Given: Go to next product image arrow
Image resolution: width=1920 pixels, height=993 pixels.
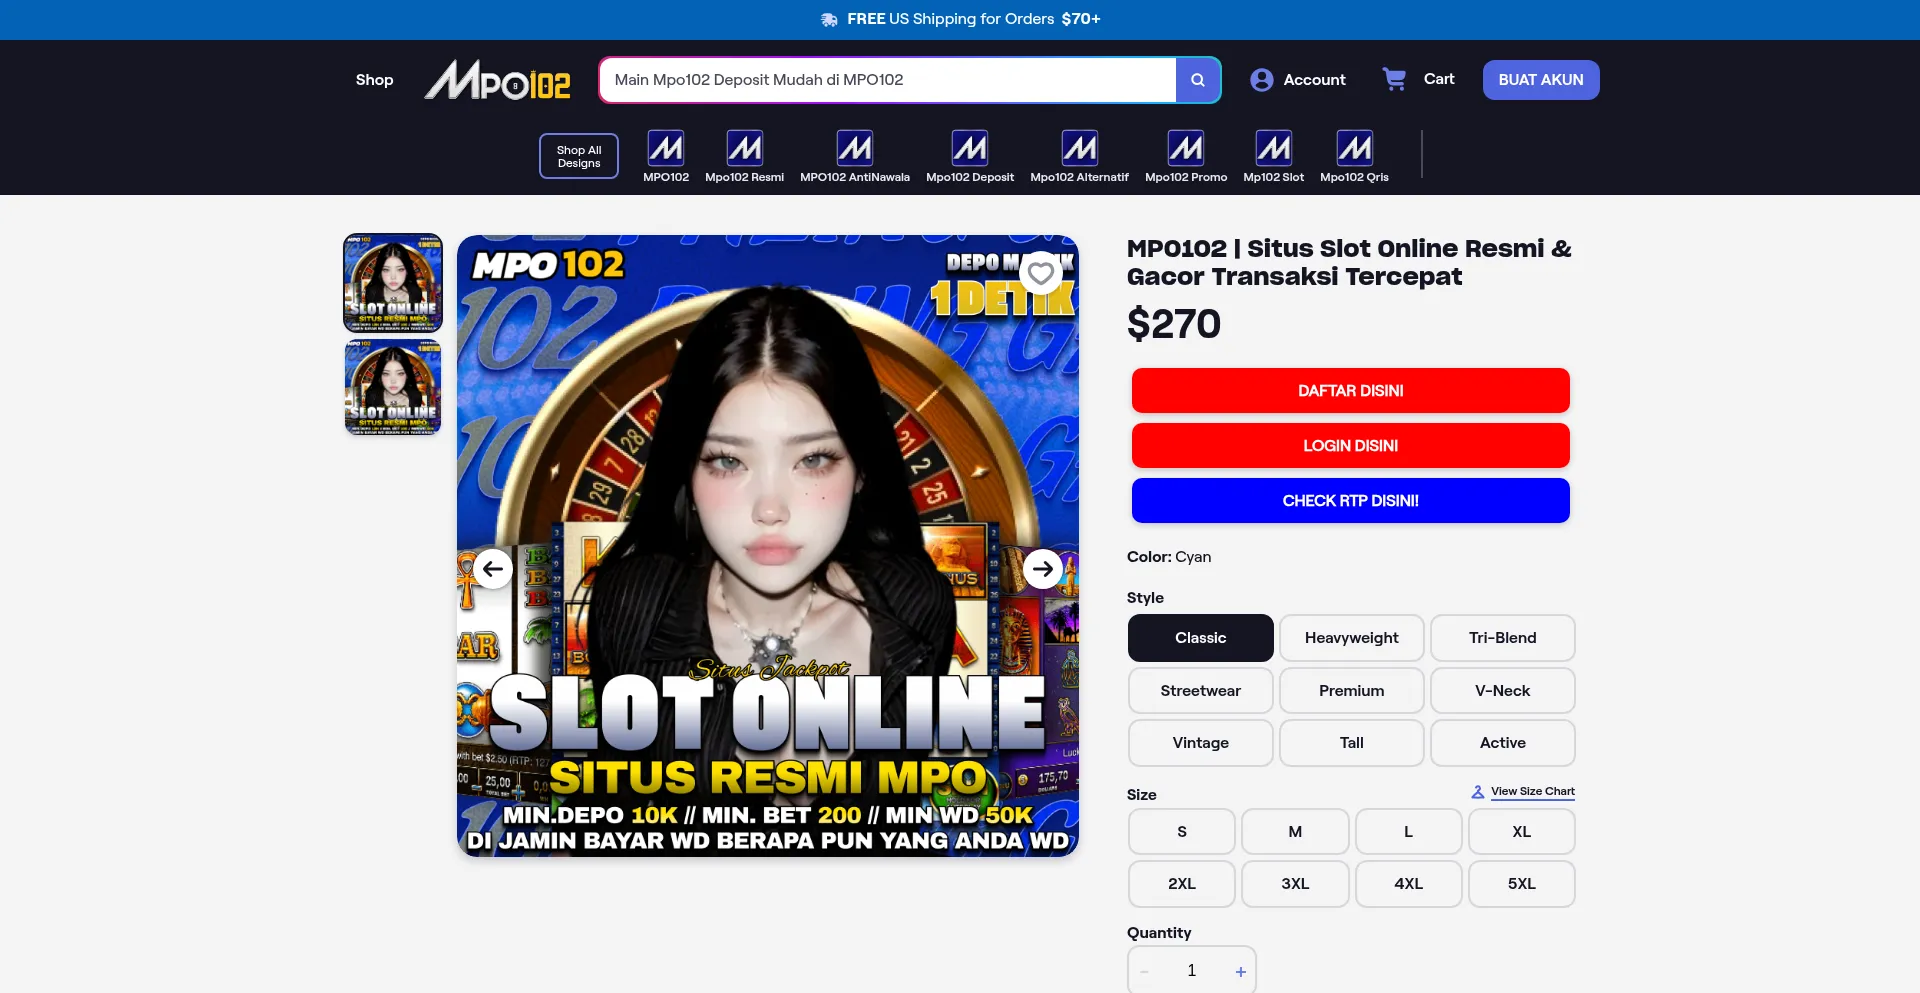Looking at the screenshot, I should [x=1042, y=569].
